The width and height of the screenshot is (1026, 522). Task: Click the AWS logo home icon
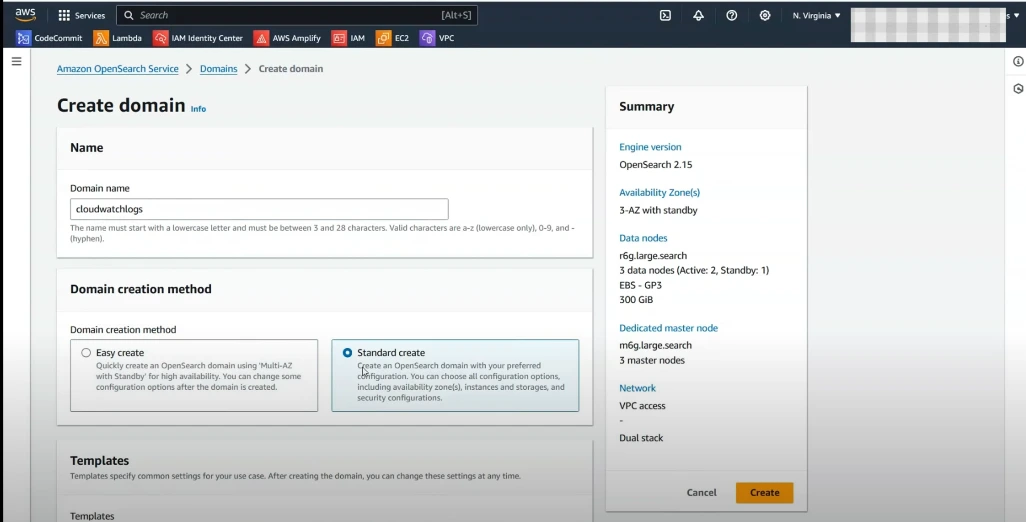coord(25,14)
